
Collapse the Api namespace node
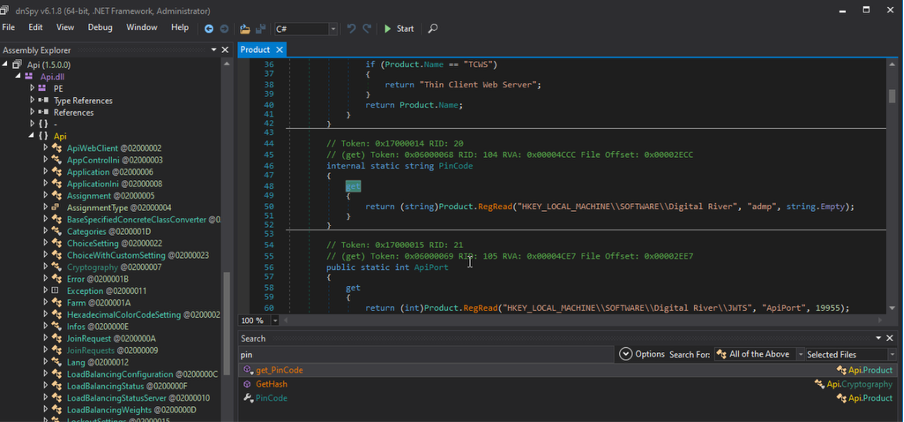click(33, 136)
